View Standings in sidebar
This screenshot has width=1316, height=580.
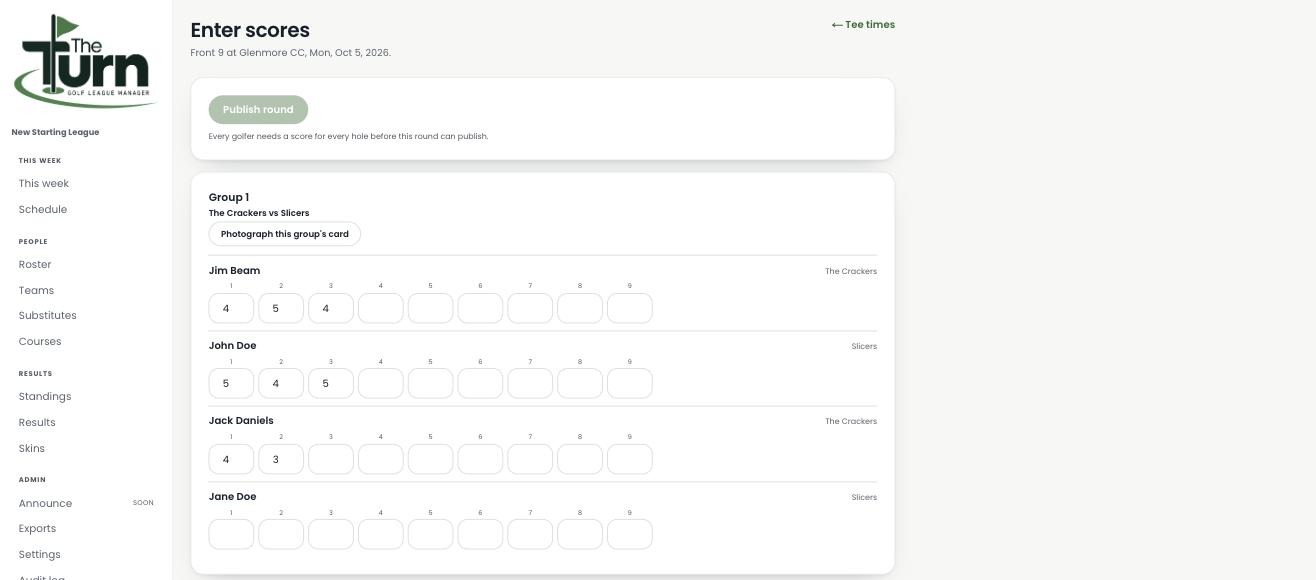pos(45,396)
